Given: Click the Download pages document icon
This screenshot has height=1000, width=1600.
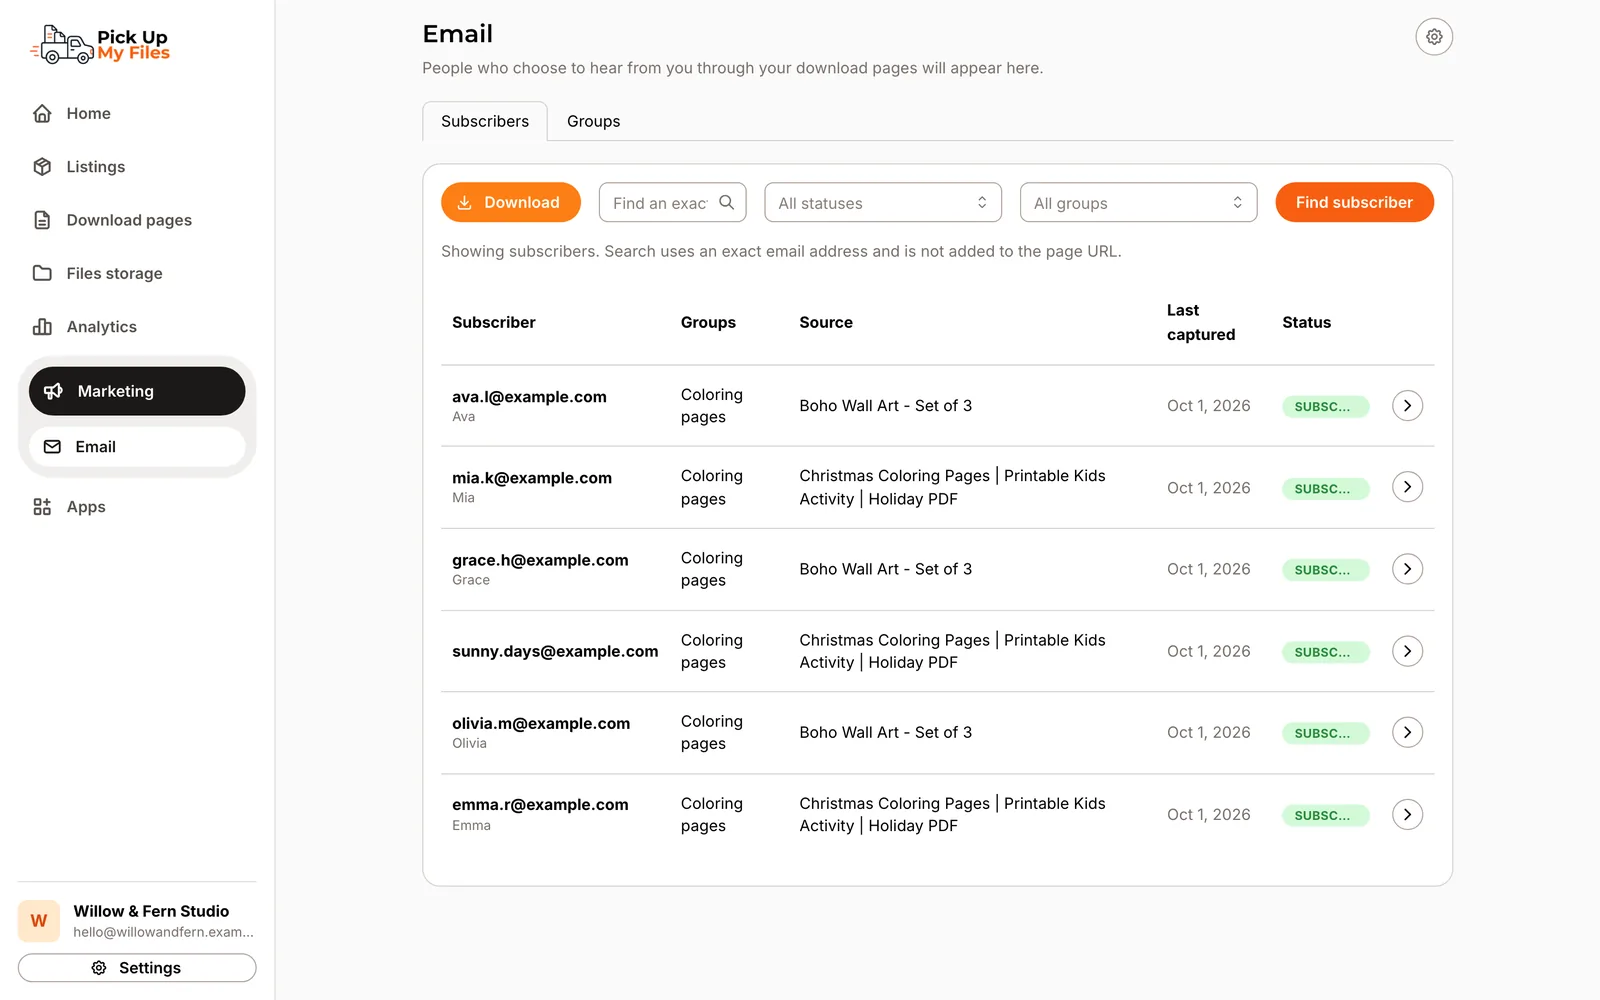Looking at the screenshot, I should coord(42,220).
